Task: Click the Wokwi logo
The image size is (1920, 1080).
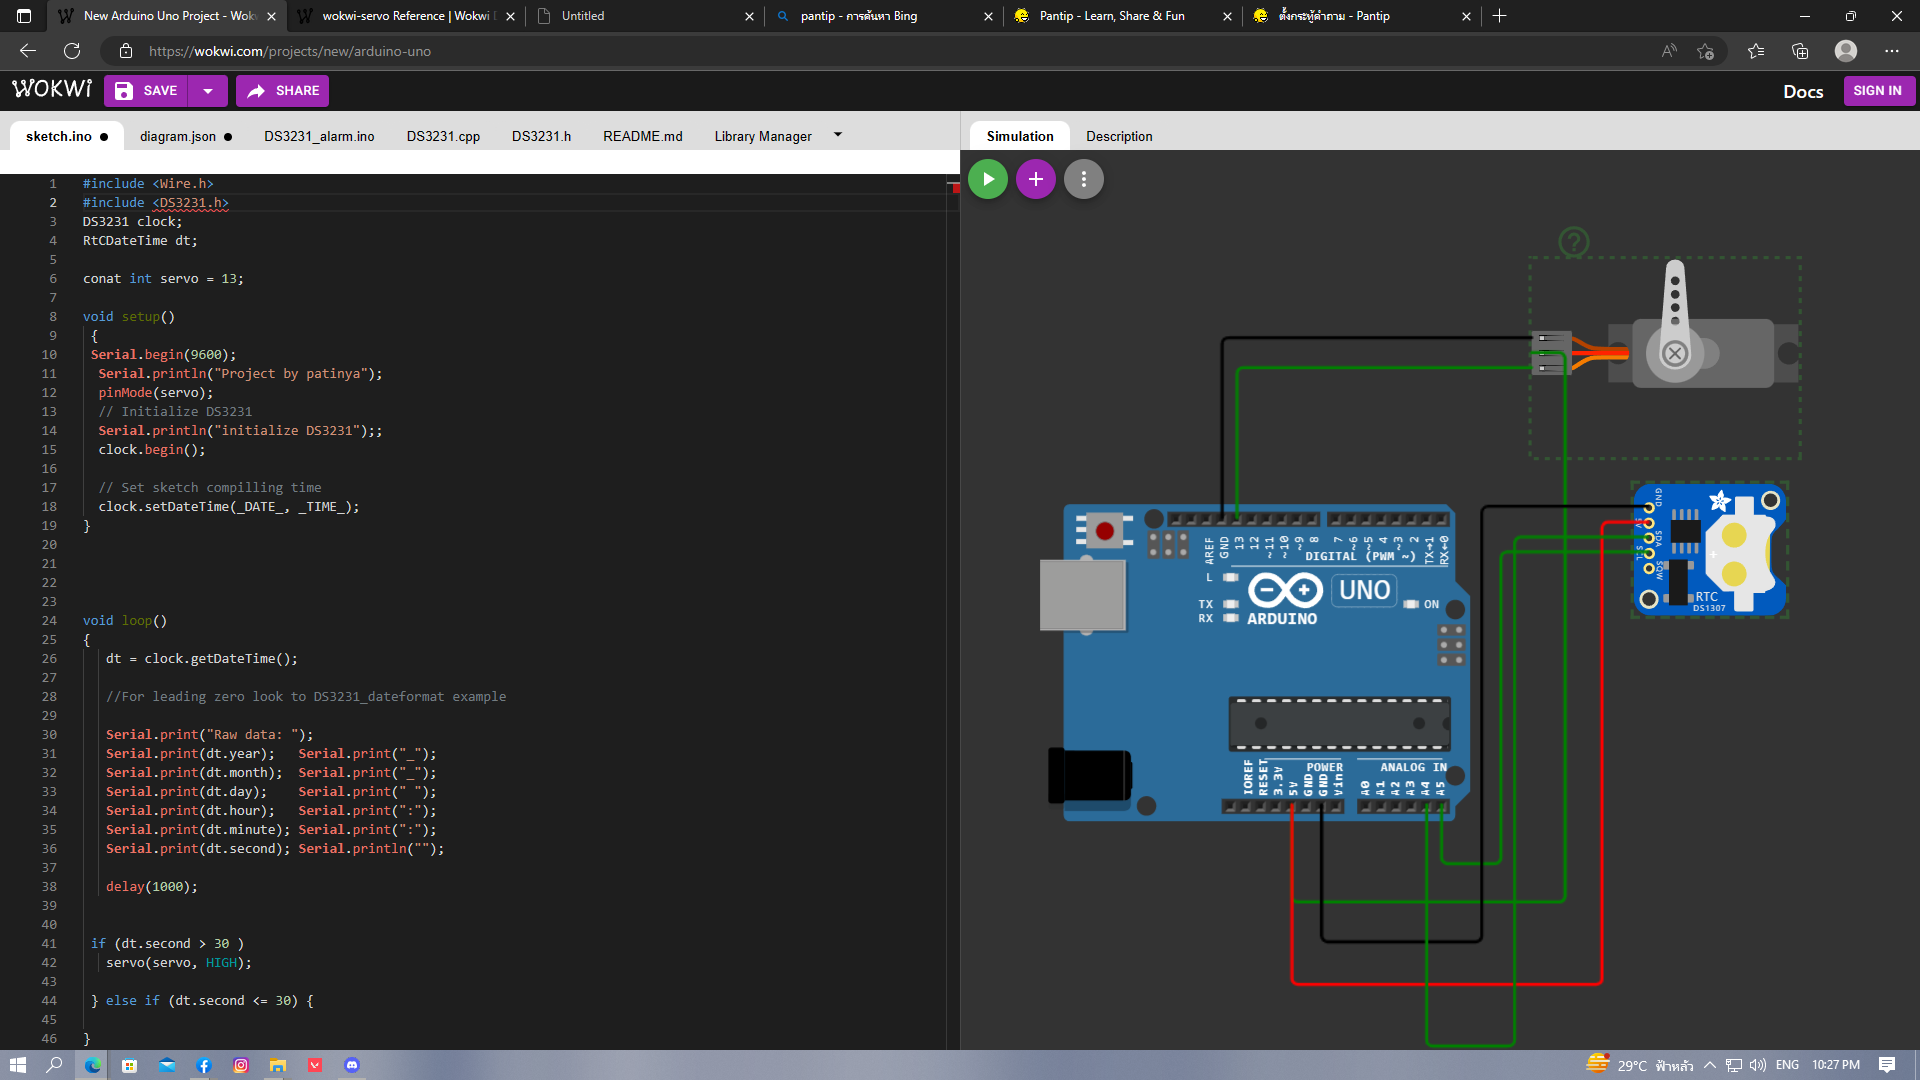Action: pos(52,90)
